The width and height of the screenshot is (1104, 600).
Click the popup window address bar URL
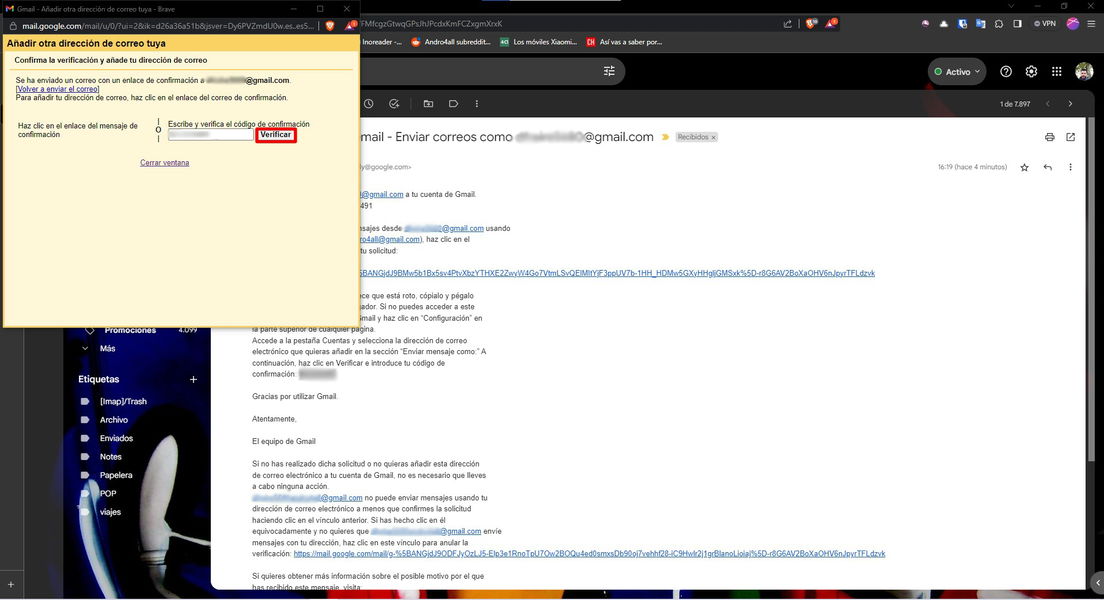[x=168, y=26]
